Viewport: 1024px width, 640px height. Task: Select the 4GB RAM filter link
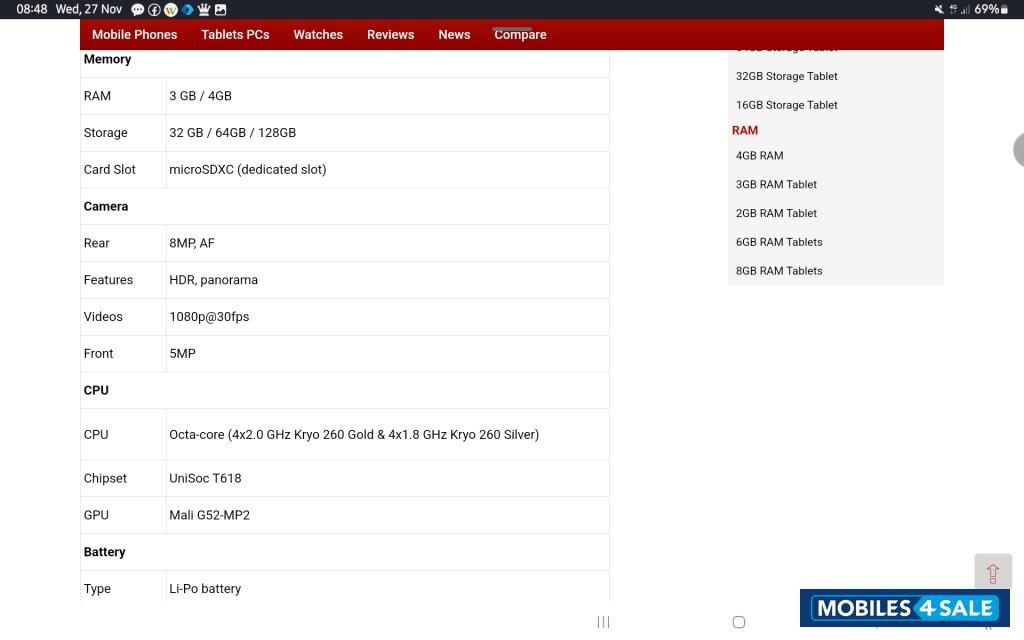pos(759,156)
